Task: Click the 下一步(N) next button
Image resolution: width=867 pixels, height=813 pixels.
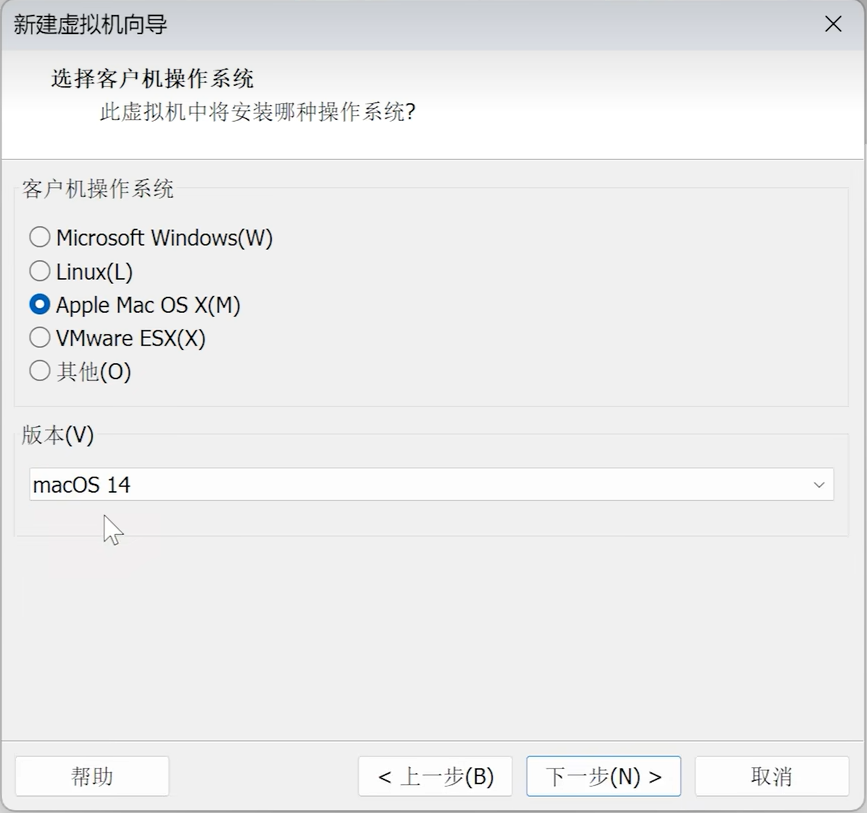Action: [x=603, y=775]
